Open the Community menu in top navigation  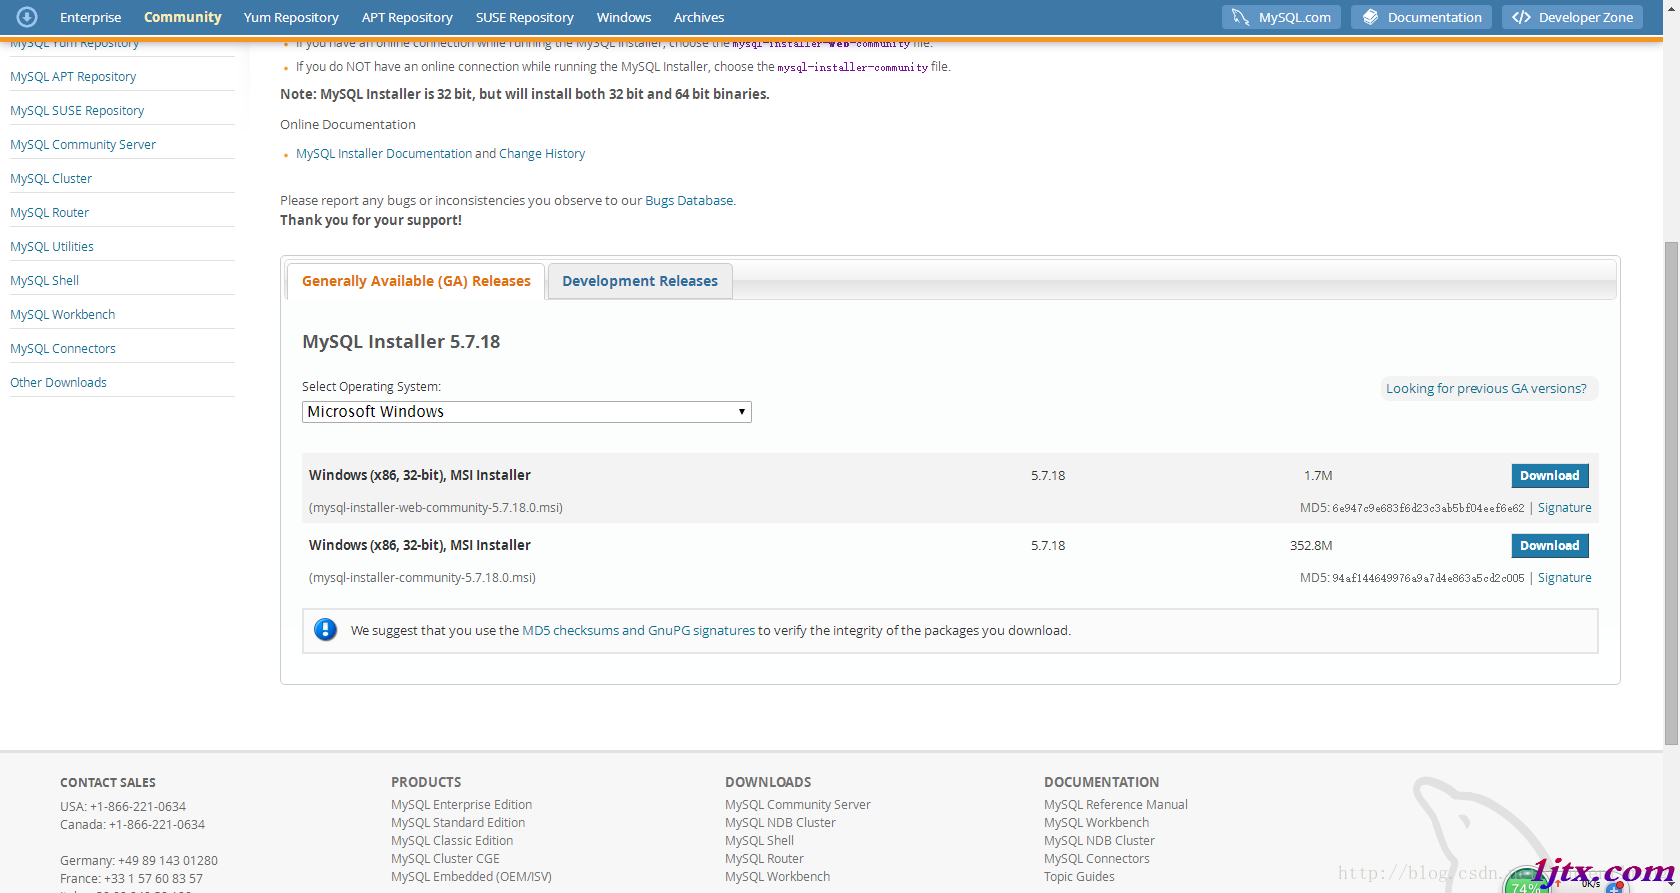coord(183,17)
